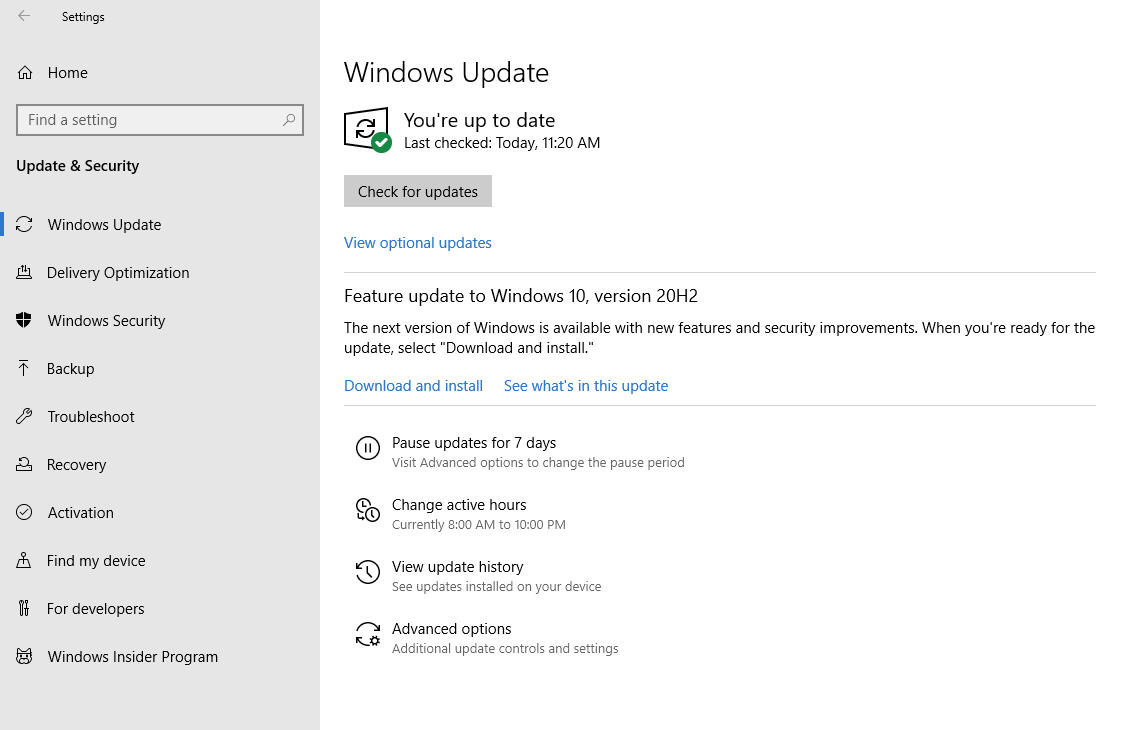Screen dimensions: 1145x730
Task: Click the Windows Security shield icon
Action: coord(24,320)
